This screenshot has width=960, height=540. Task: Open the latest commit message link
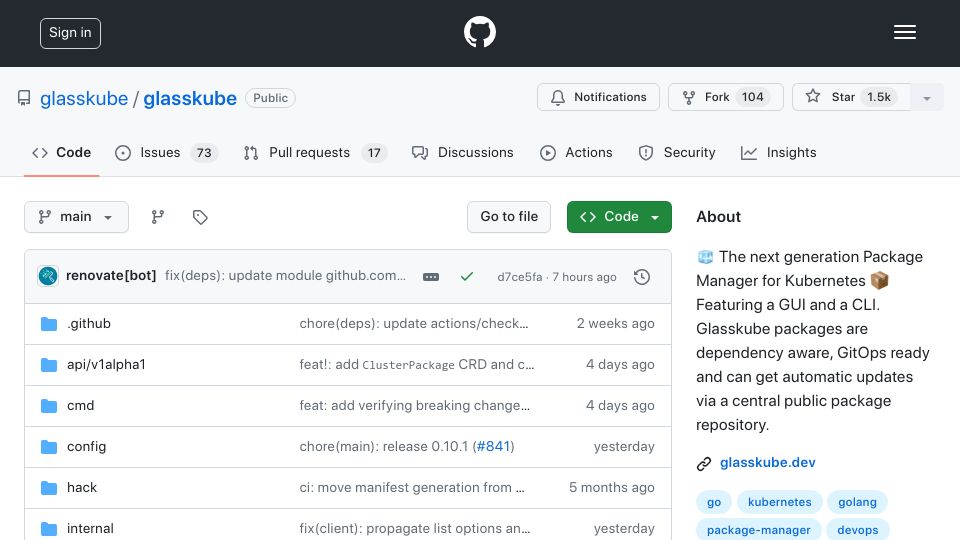(x=285, y=276)
